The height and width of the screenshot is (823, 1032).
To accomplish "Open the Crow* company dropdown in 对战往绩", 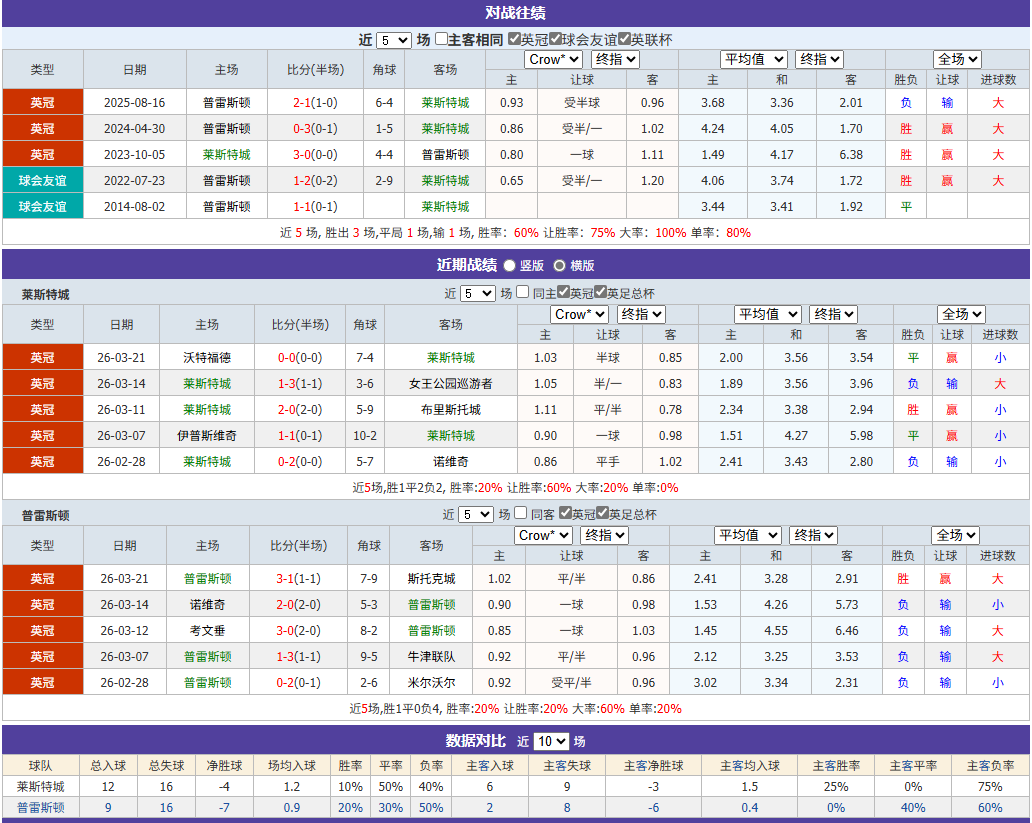I will click(x=552, y=60).
